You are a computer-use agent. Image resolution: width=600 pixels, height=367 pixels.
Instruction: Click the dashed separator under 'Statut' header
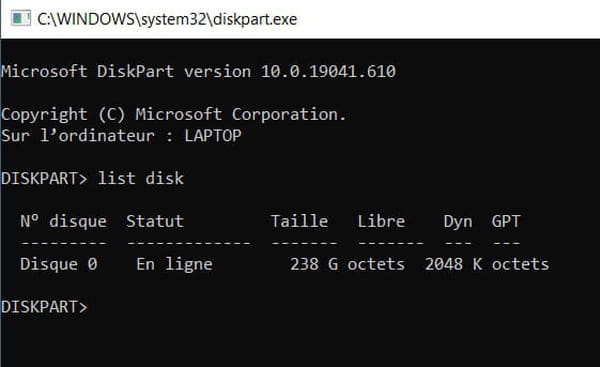click(189, 243)
